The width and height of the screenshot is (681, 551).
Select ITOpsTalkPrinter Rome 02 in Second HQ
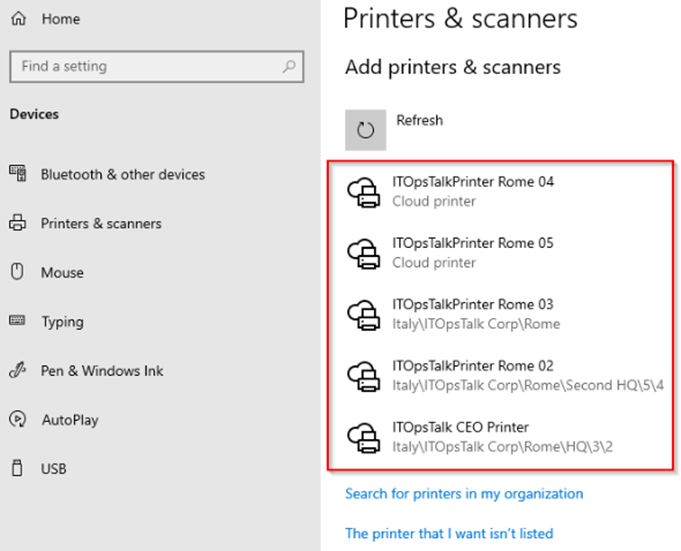pyautogui.click(x=500, y=376)
